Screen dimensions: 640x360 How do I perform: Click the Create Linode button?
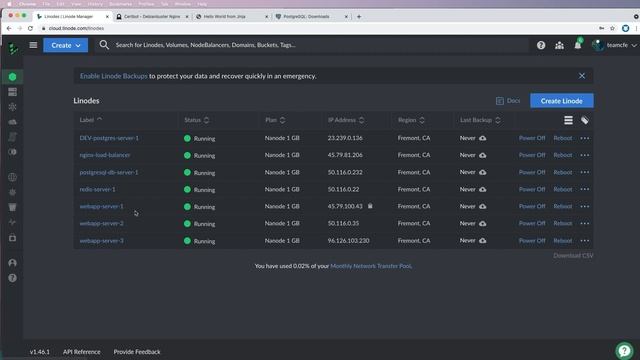[x=562, y=101]
